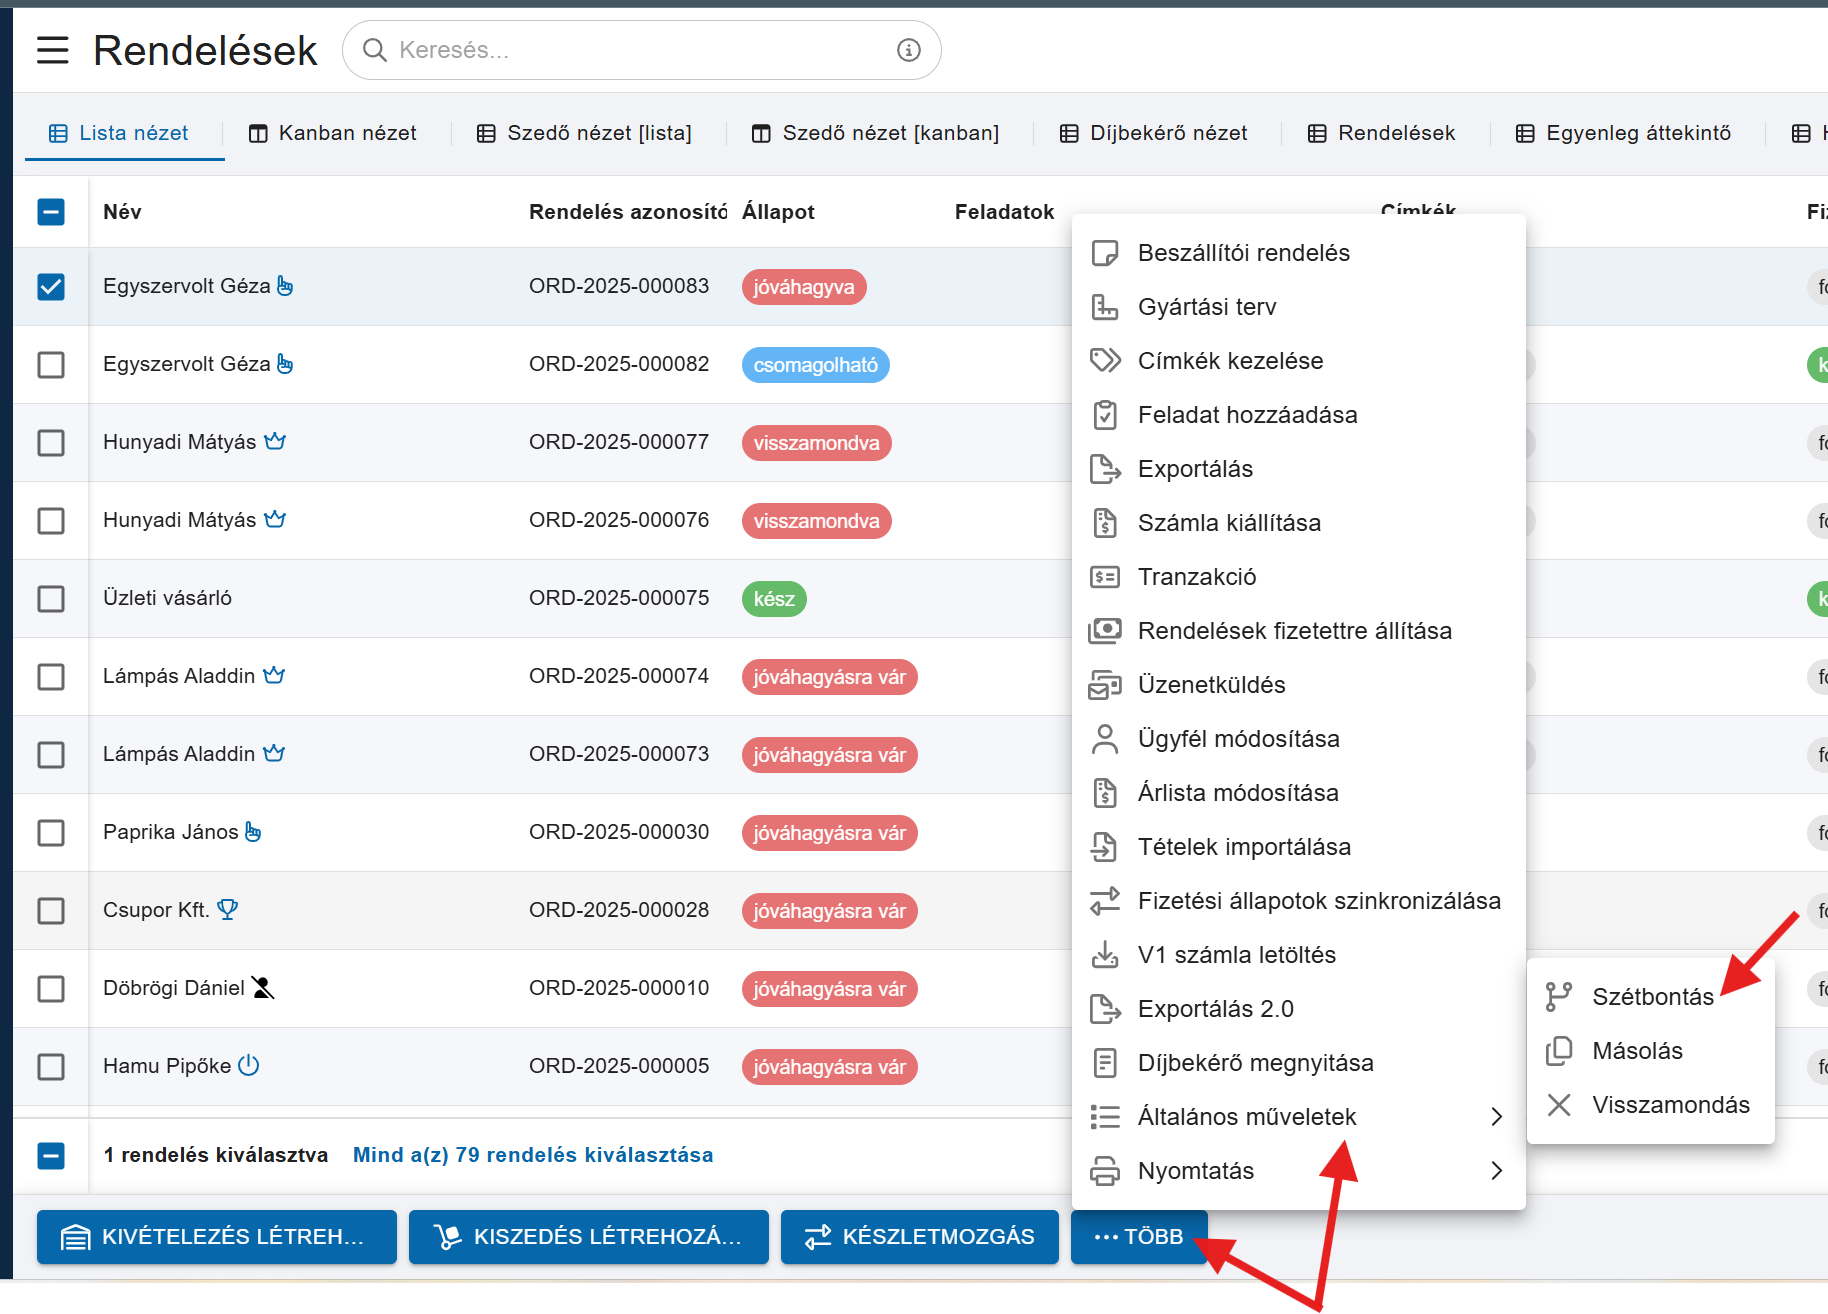The width and height of the screenshot is (1828, 1314).
Task: Click the search info icon
Action: pos(908,50)
